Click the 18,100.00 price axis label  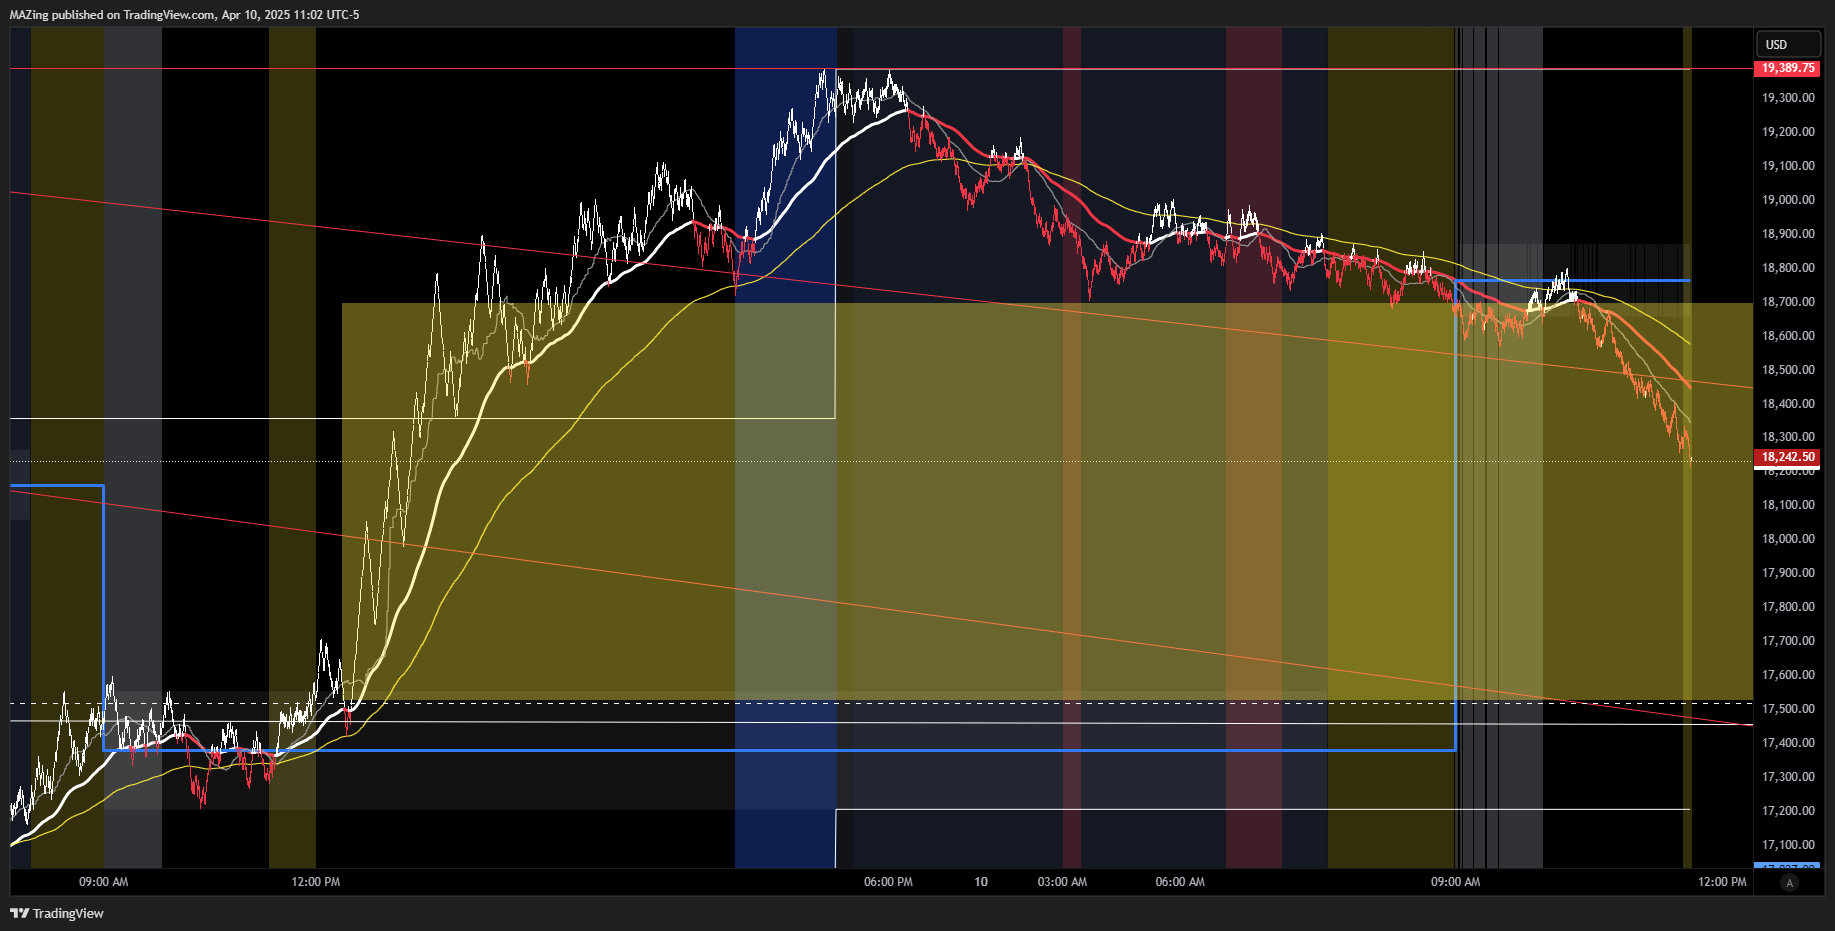1788,505
